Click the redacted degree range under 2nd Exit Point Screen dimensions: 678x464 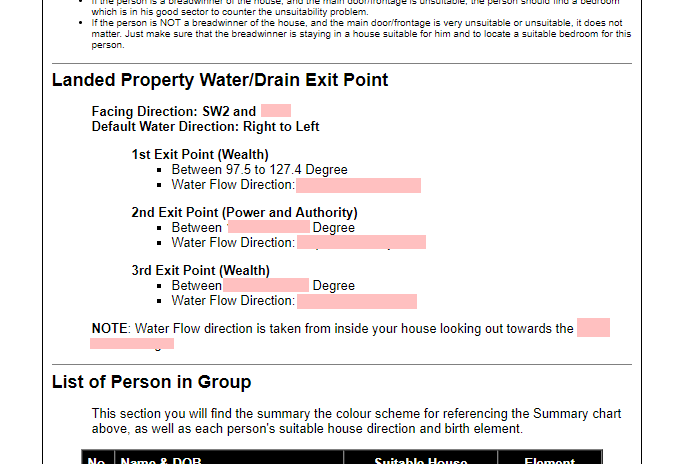[268, 227]
